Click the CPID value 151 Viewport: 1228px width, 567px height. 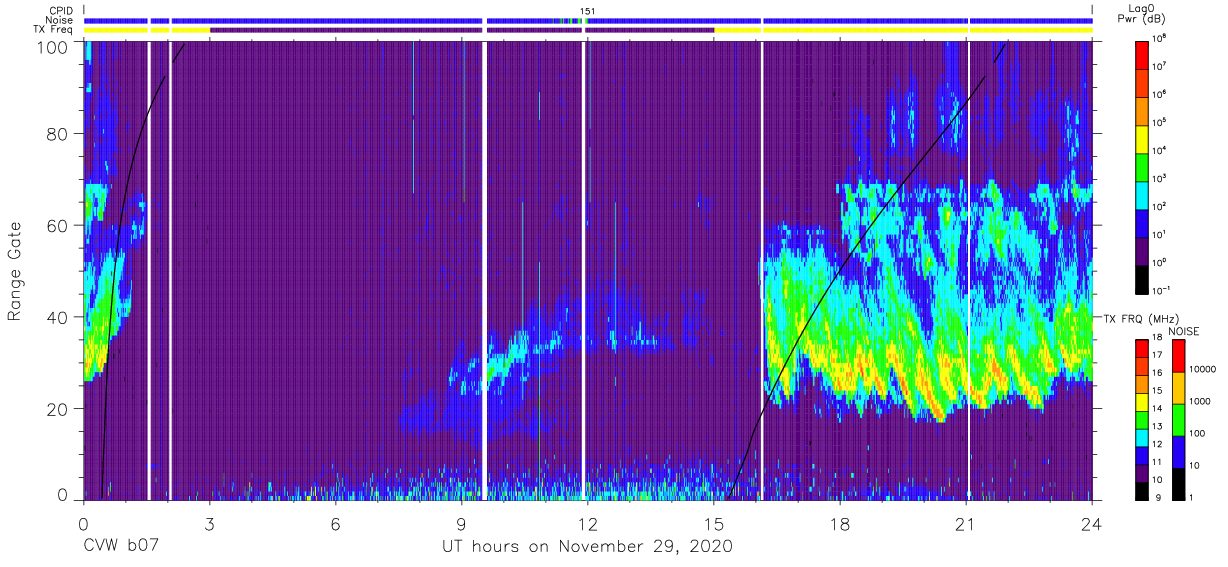coord(588,11)
